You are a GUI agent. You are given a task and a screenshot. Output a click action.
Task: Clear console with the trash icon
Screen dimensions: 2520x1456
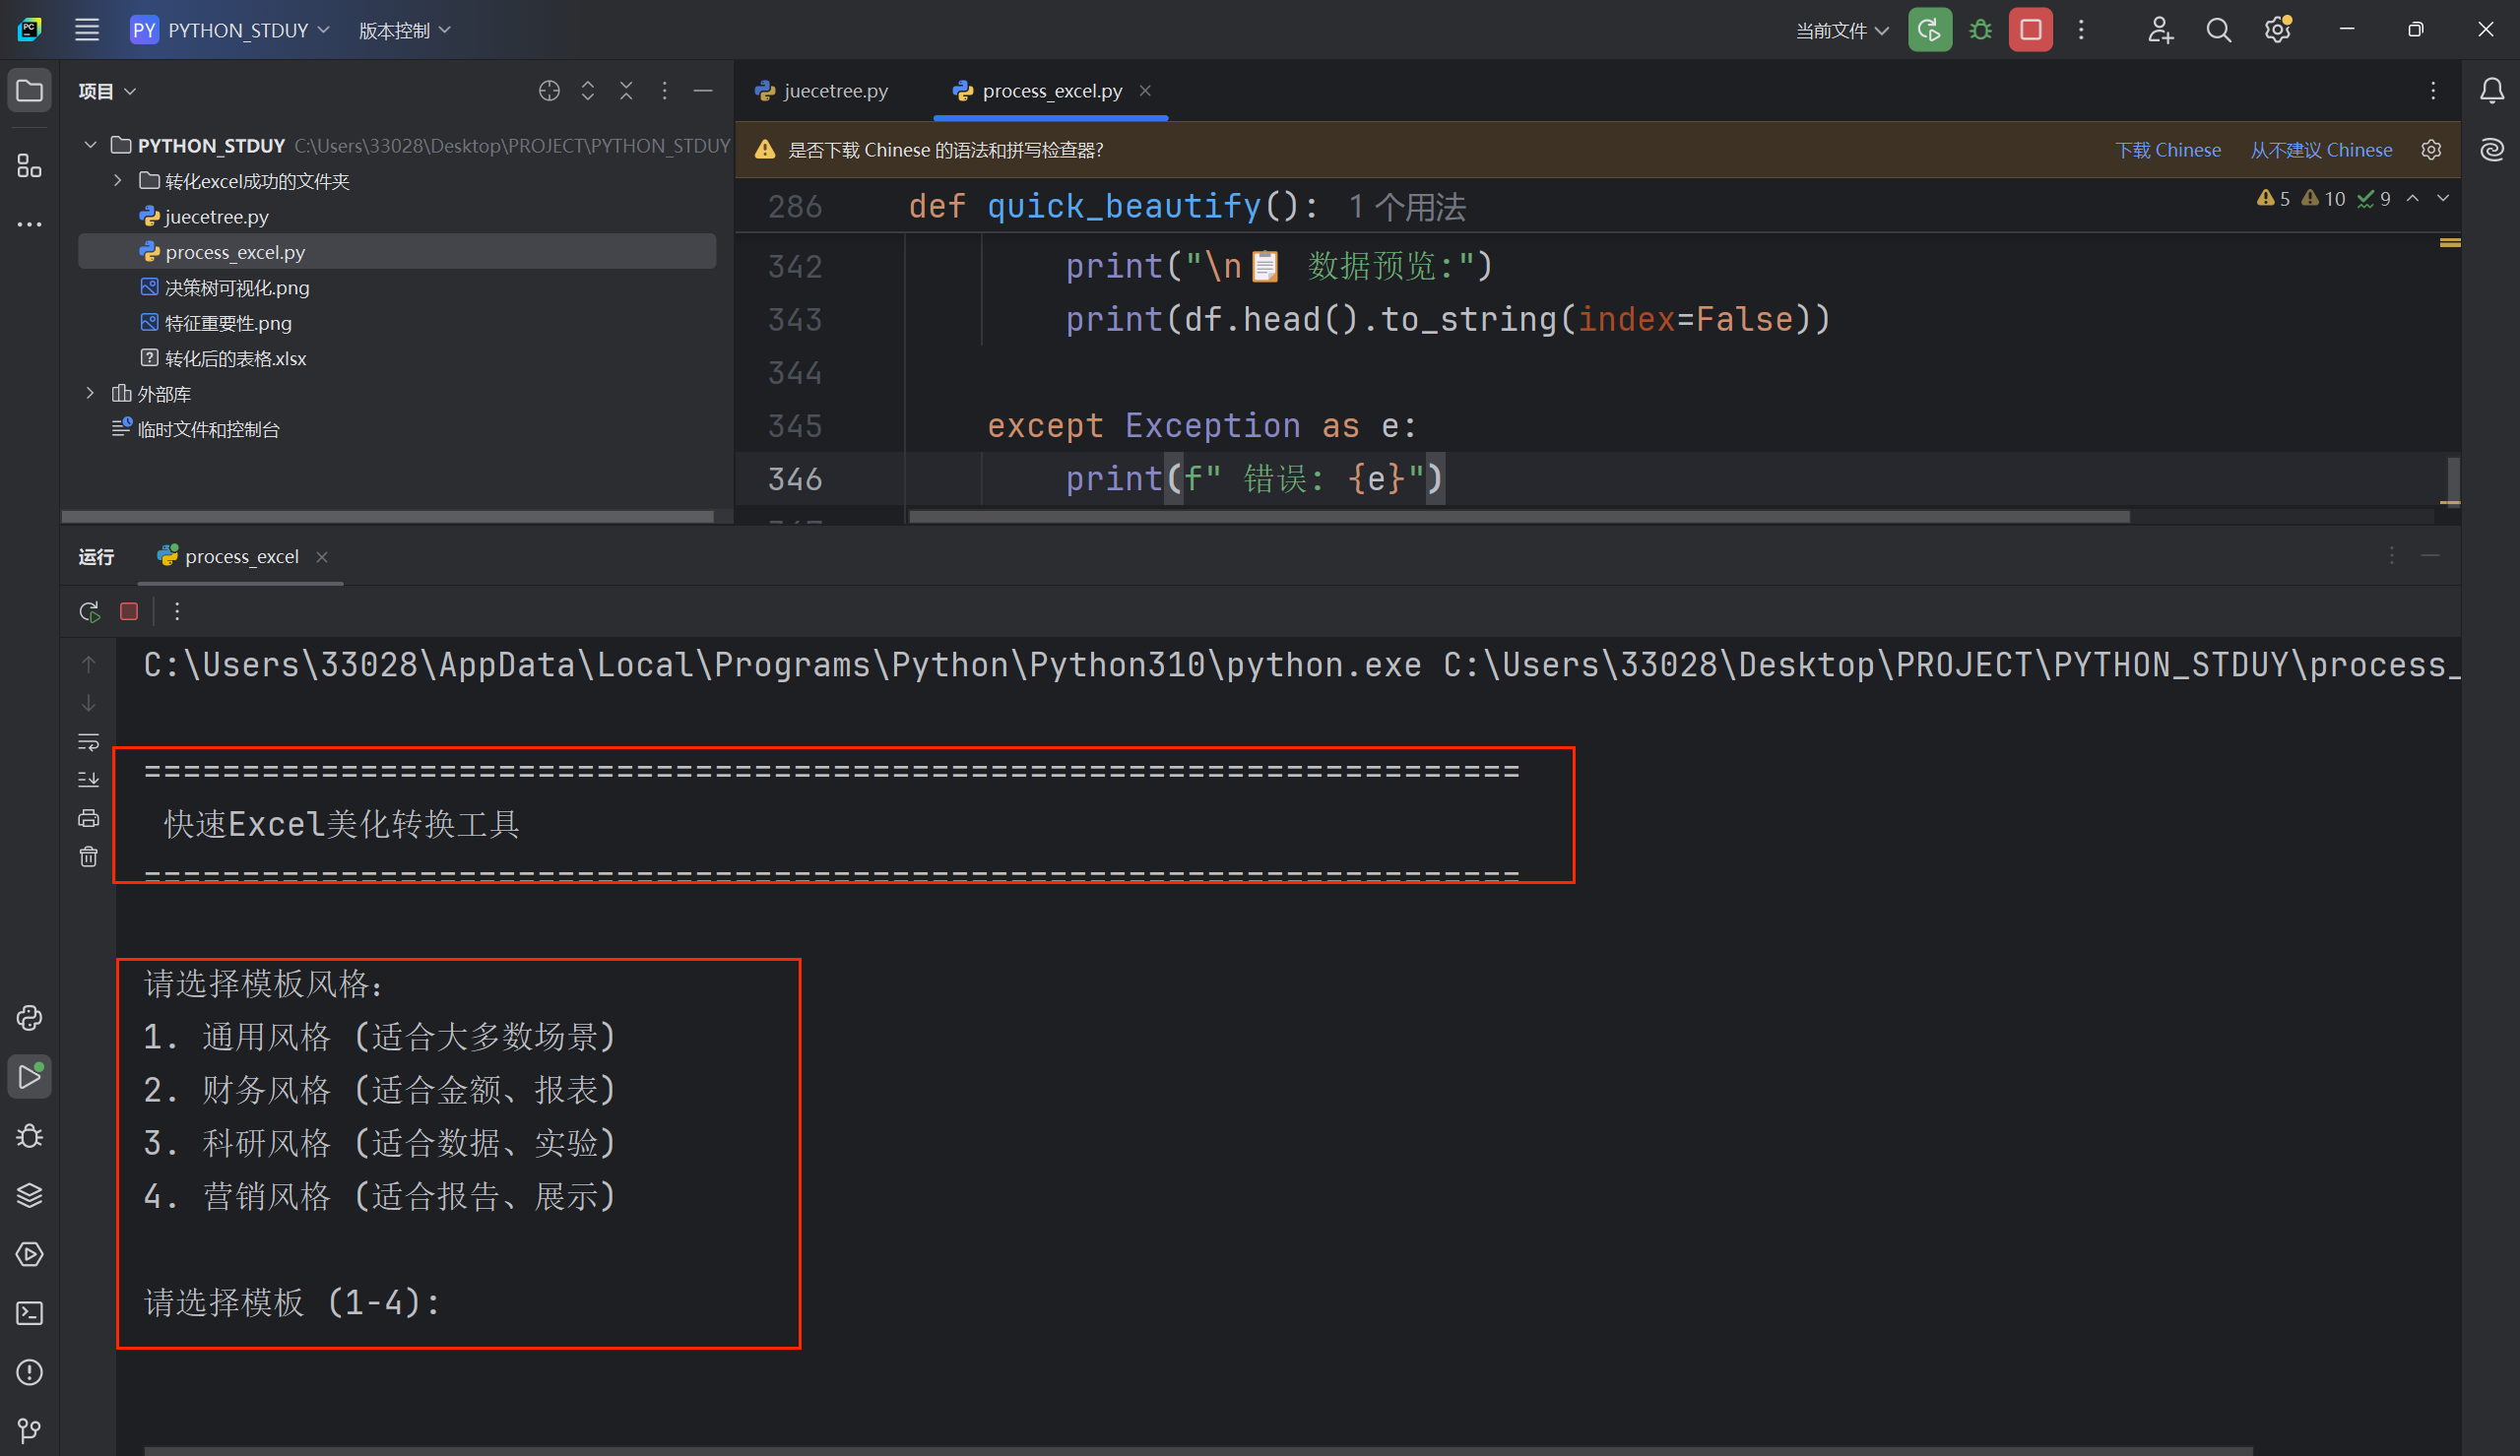tap(88, 857)
